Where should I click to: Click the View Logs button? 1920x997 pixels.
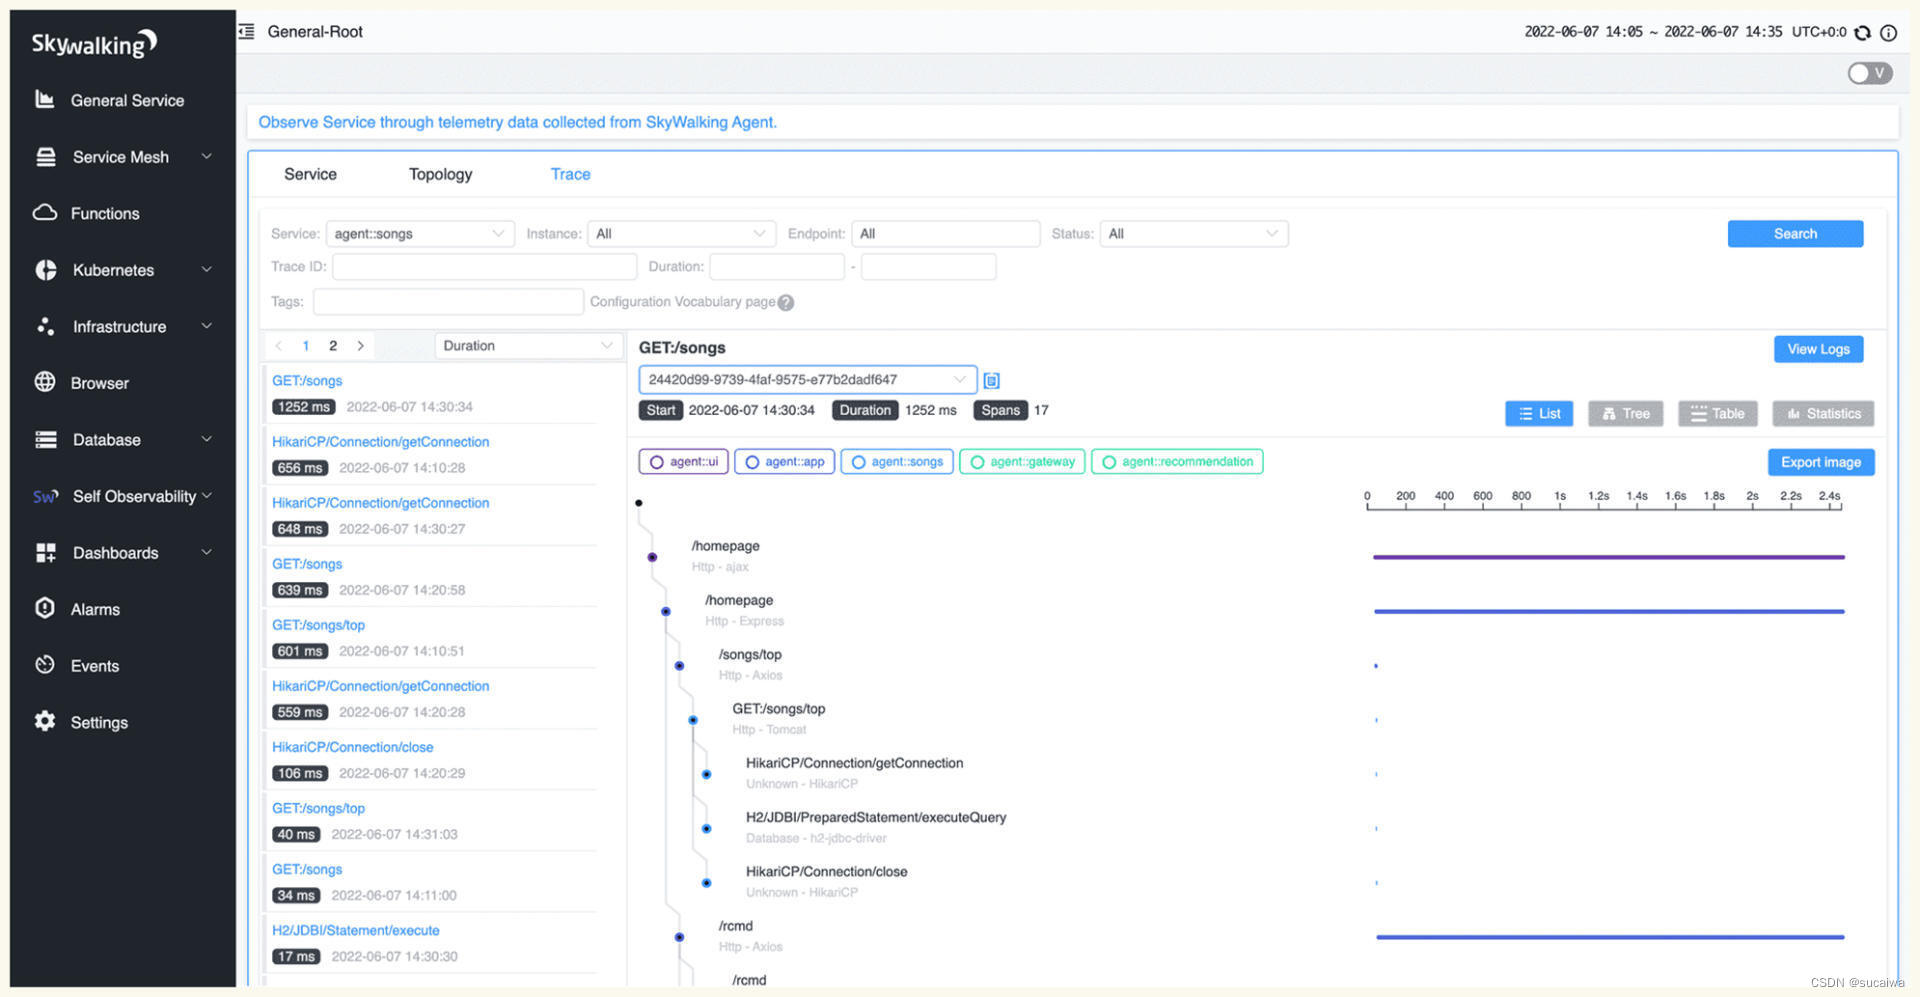(x=1817, y=349)
